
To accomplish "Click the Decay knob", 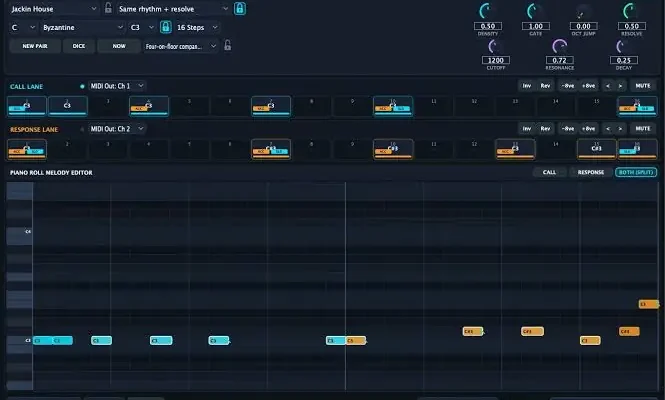I will coord(623,47).
